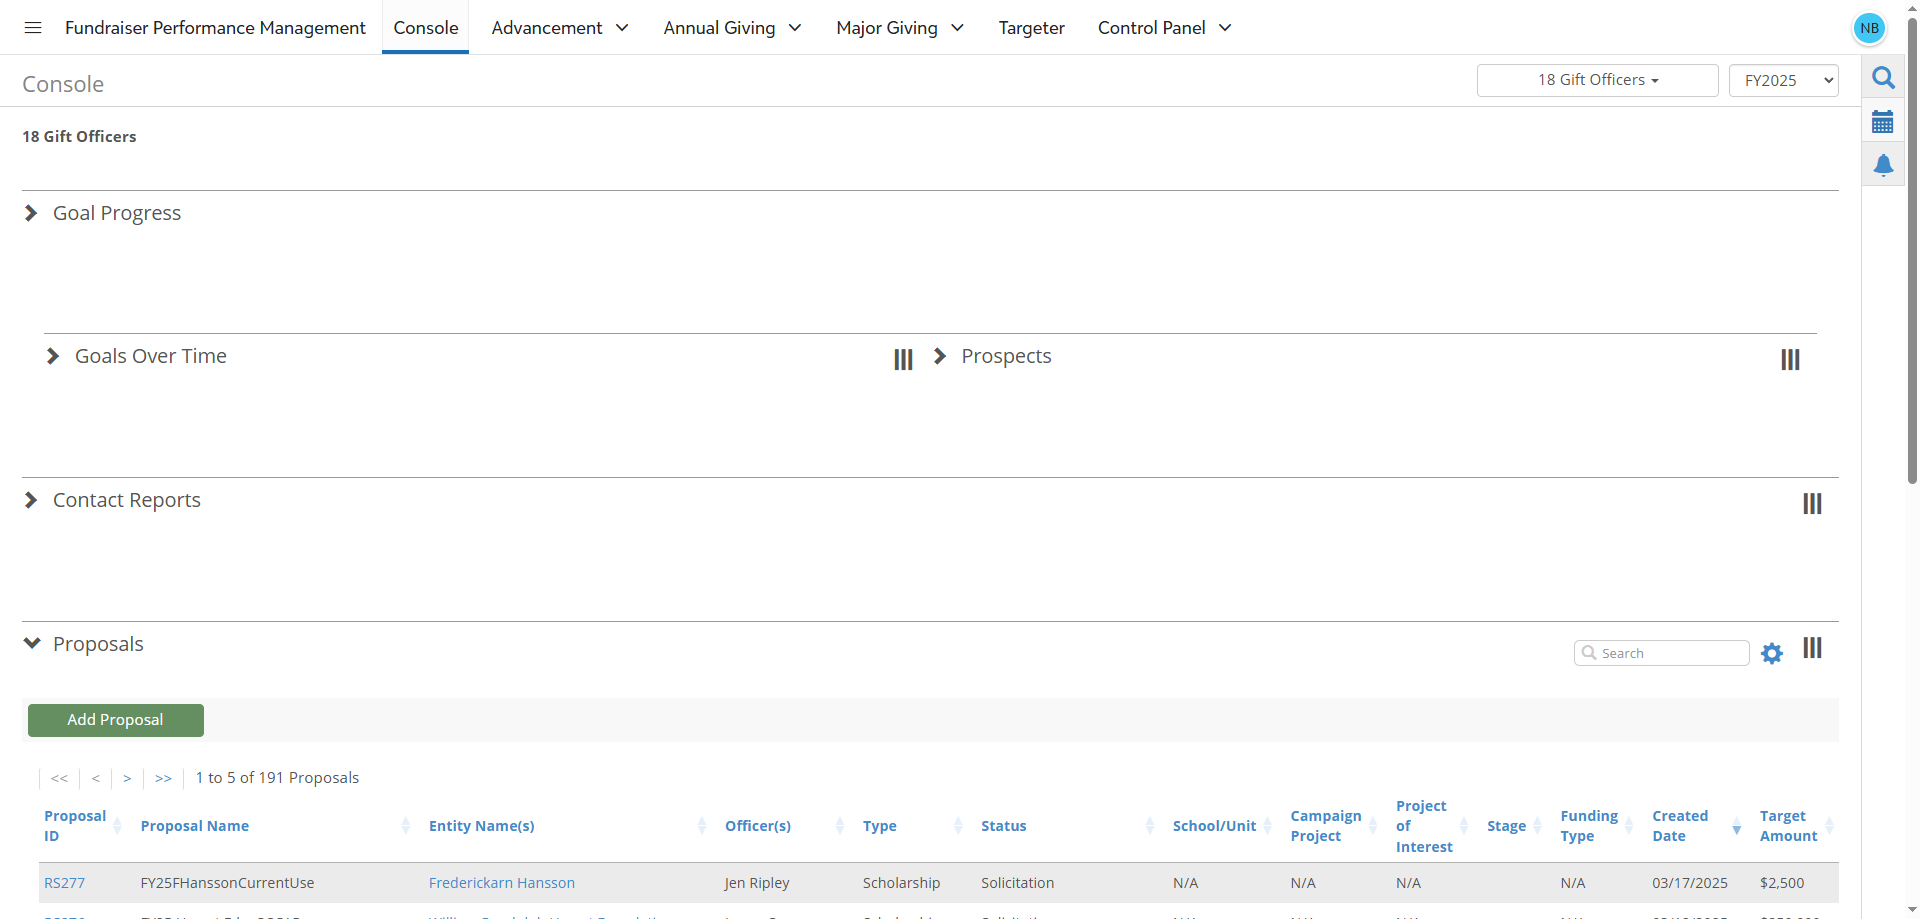
Task: Open the Major Giving menu
Action: [x=900, y=28]
